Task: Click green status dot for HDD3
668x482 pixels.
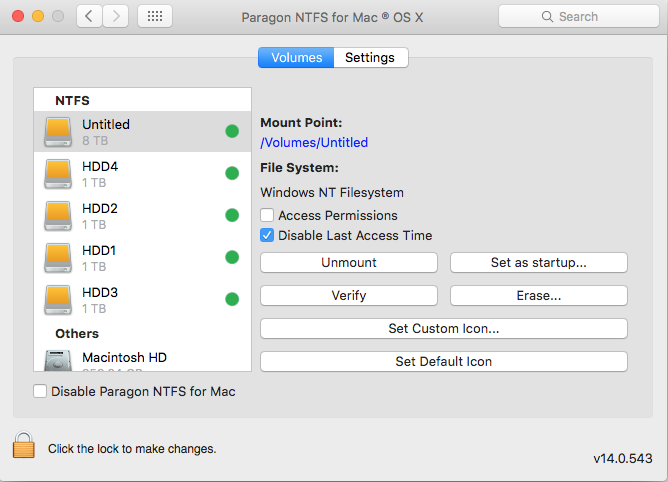Action: click(x=232, y=299)
